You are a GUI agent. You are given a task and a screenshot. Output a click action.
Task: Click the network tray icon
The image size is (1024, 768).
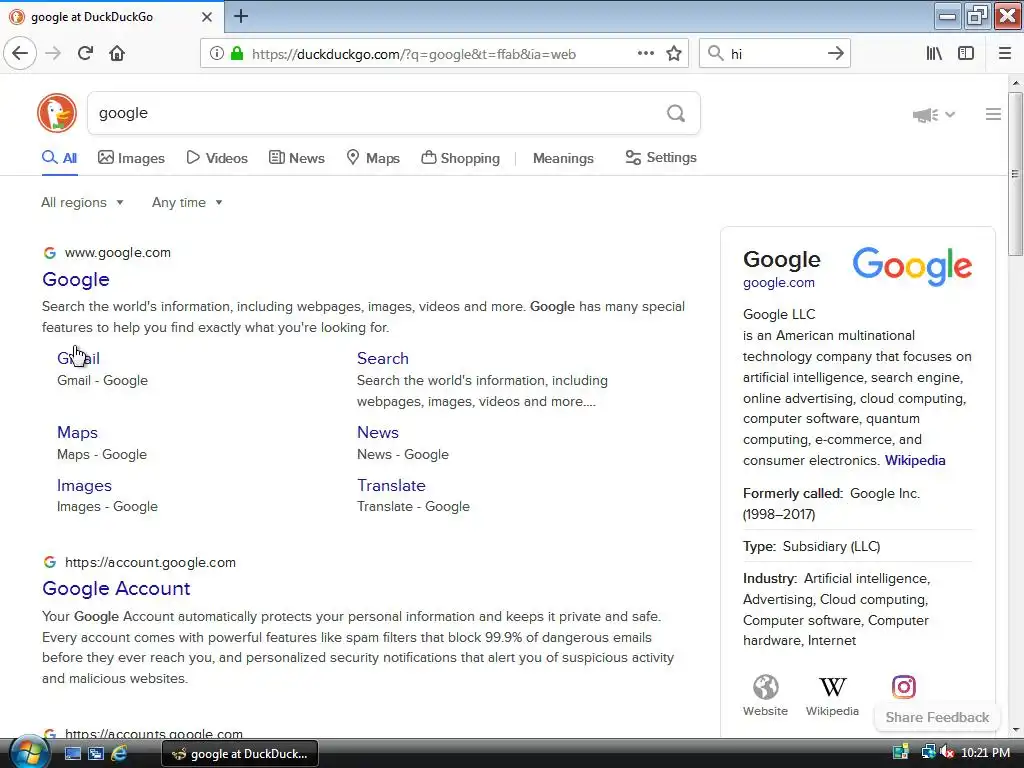(927, 752)
